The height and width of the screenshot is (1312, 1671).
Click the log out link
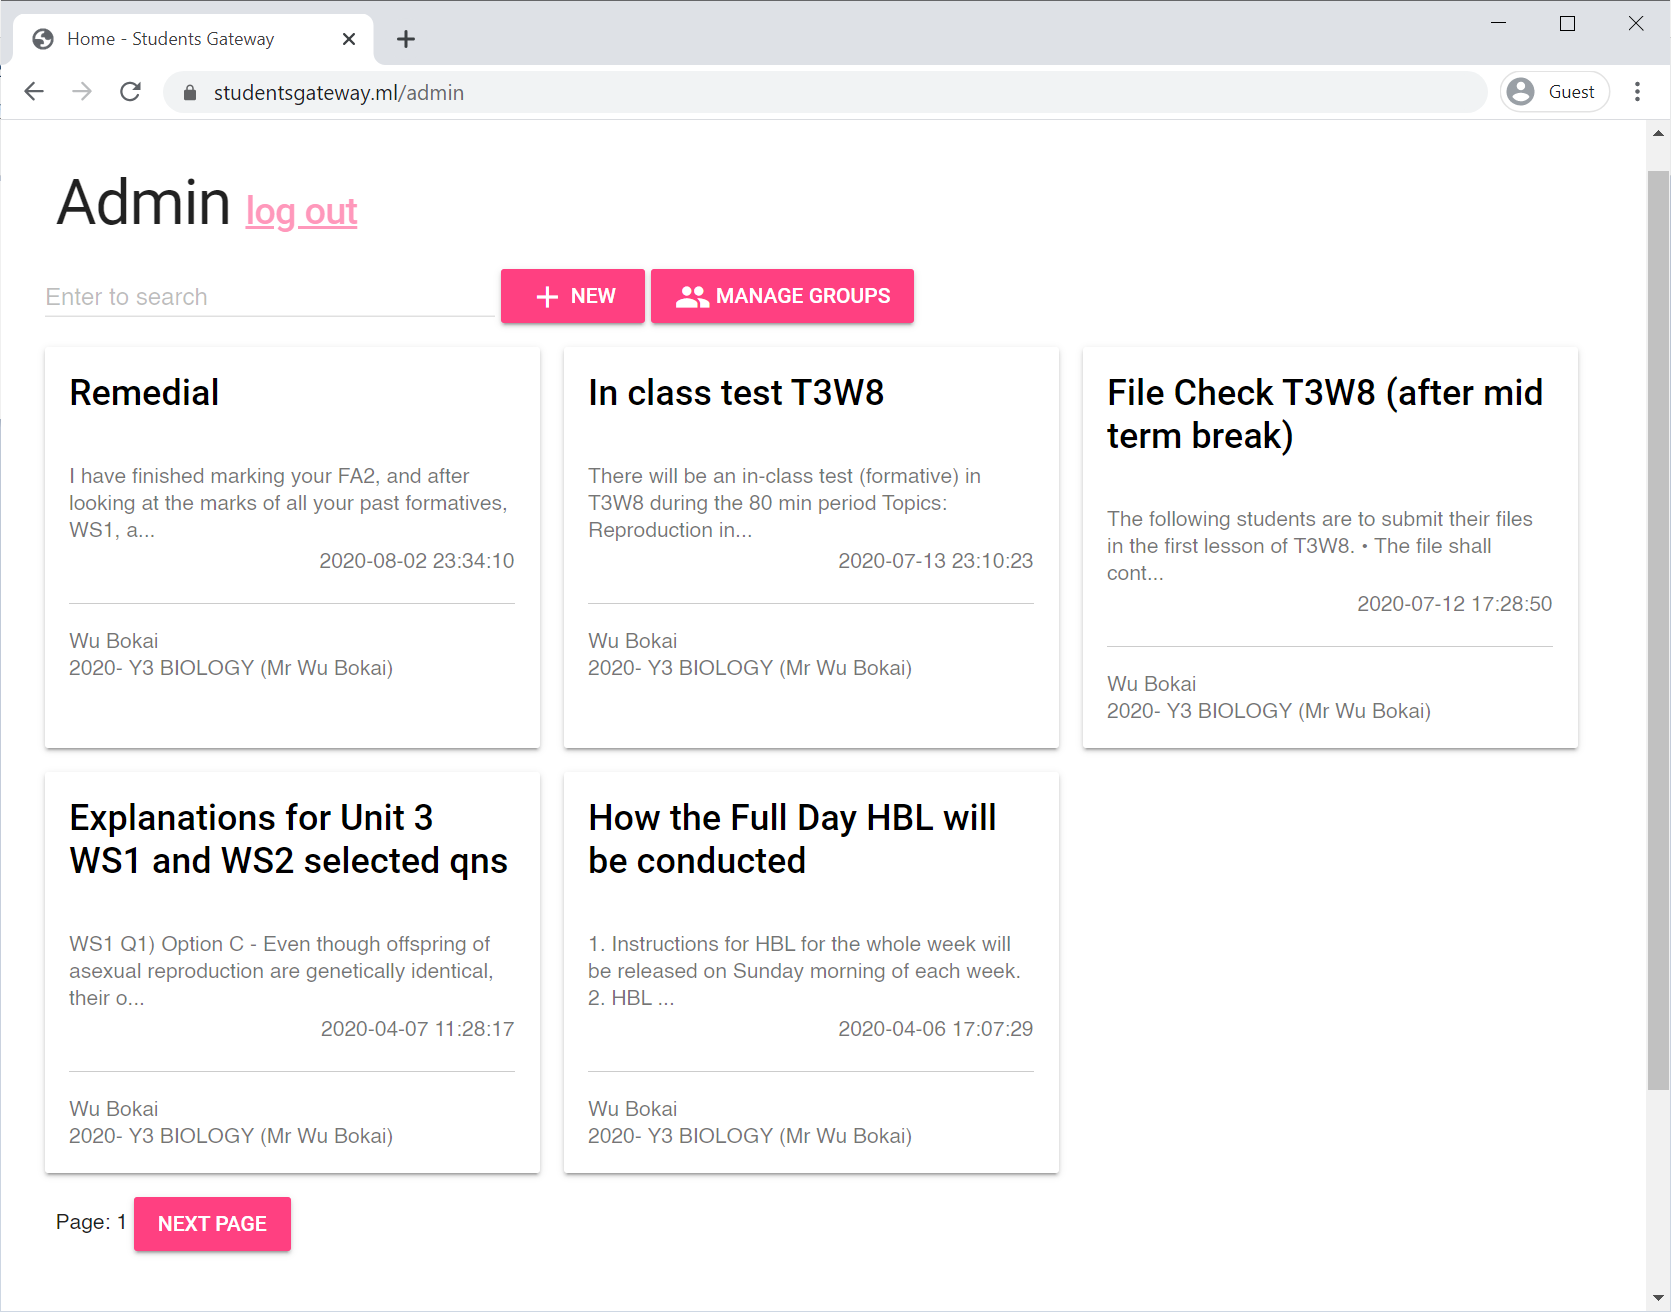point(301,212)
